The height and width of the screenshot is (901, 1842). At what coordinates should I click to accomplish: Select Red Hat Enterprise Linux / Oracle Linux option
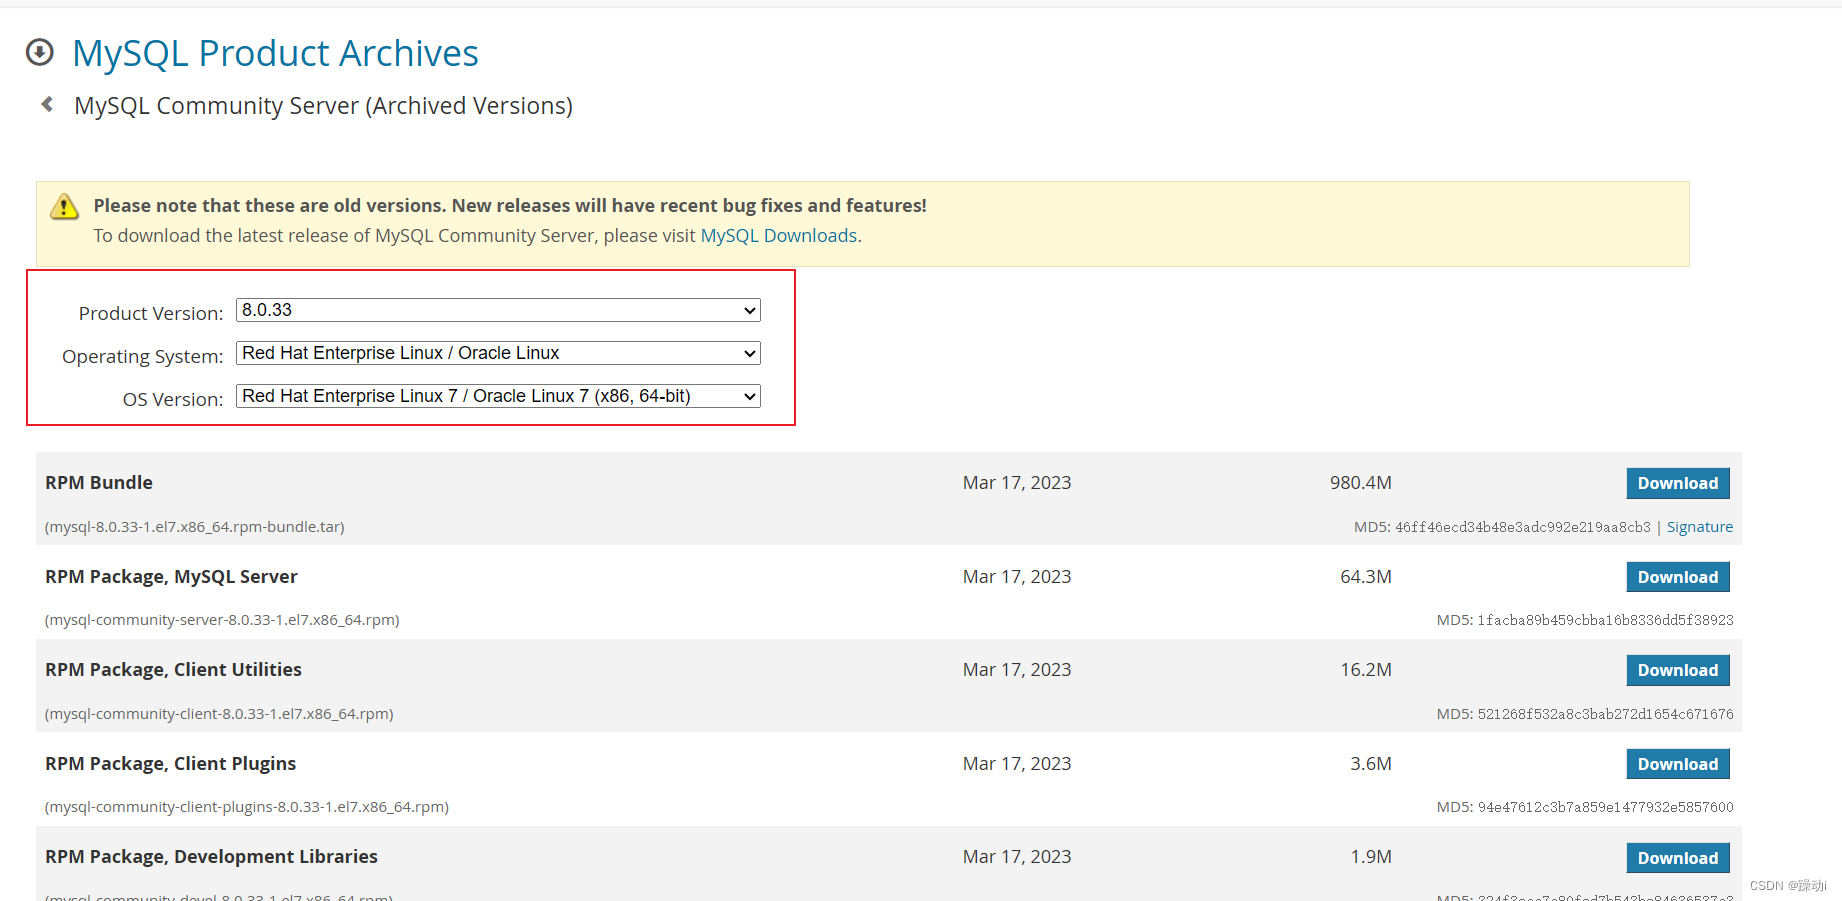pyautogui.click(x=497, y=353)
